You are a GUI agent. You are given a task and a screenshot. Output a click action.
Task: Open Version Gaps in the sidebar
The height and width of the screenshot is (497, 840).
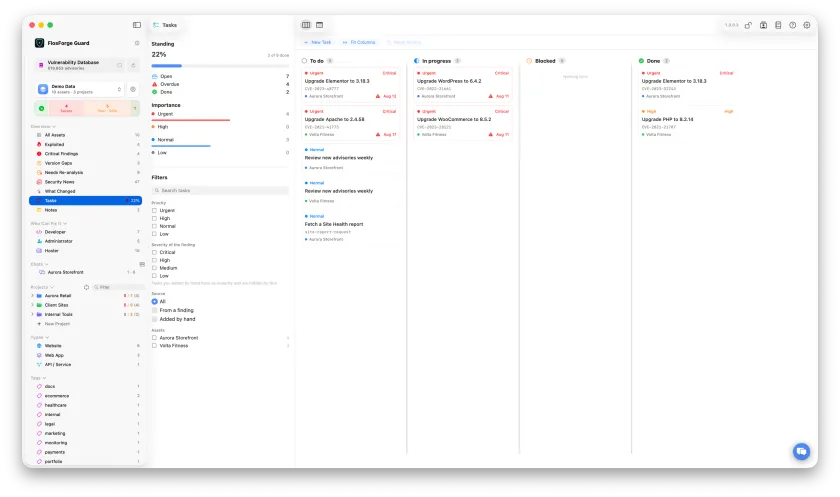click(86, 163)
